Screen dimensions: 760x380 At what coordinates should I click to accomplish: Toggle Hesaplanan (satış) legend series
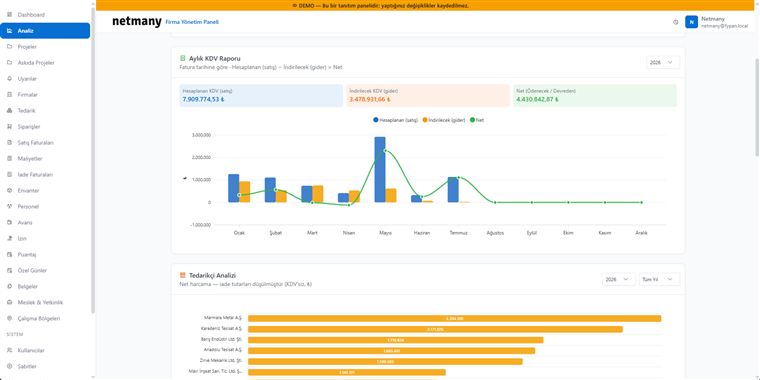click(396, 120)
